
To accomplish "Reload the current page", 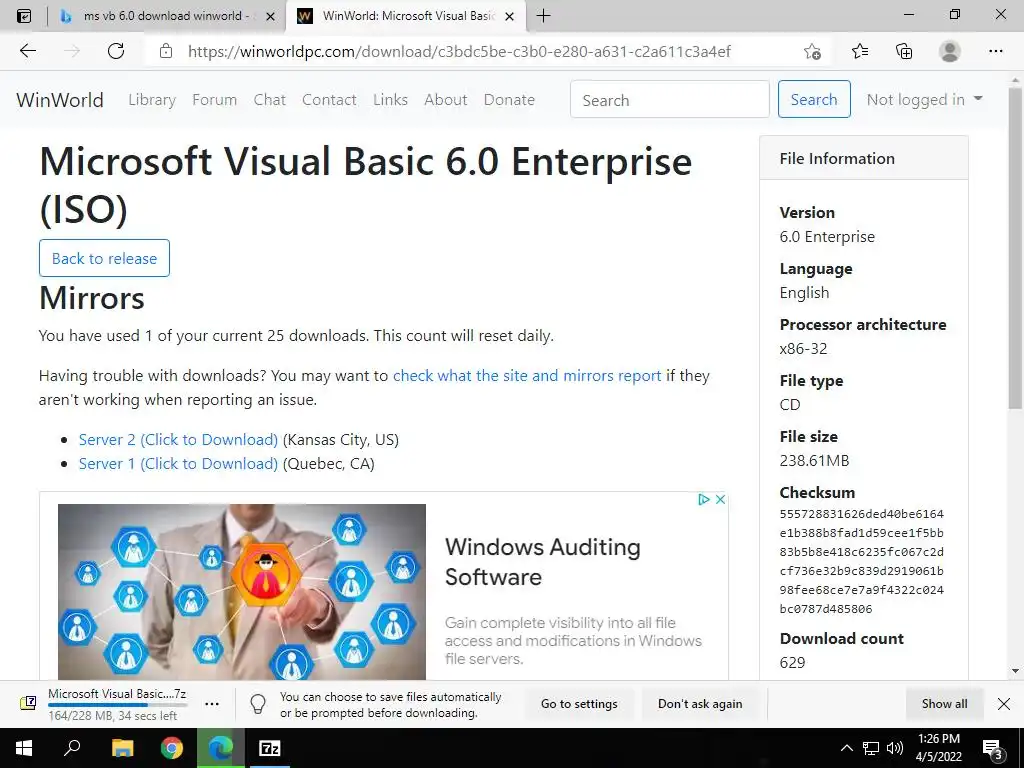I will click(x=116, y=51).
